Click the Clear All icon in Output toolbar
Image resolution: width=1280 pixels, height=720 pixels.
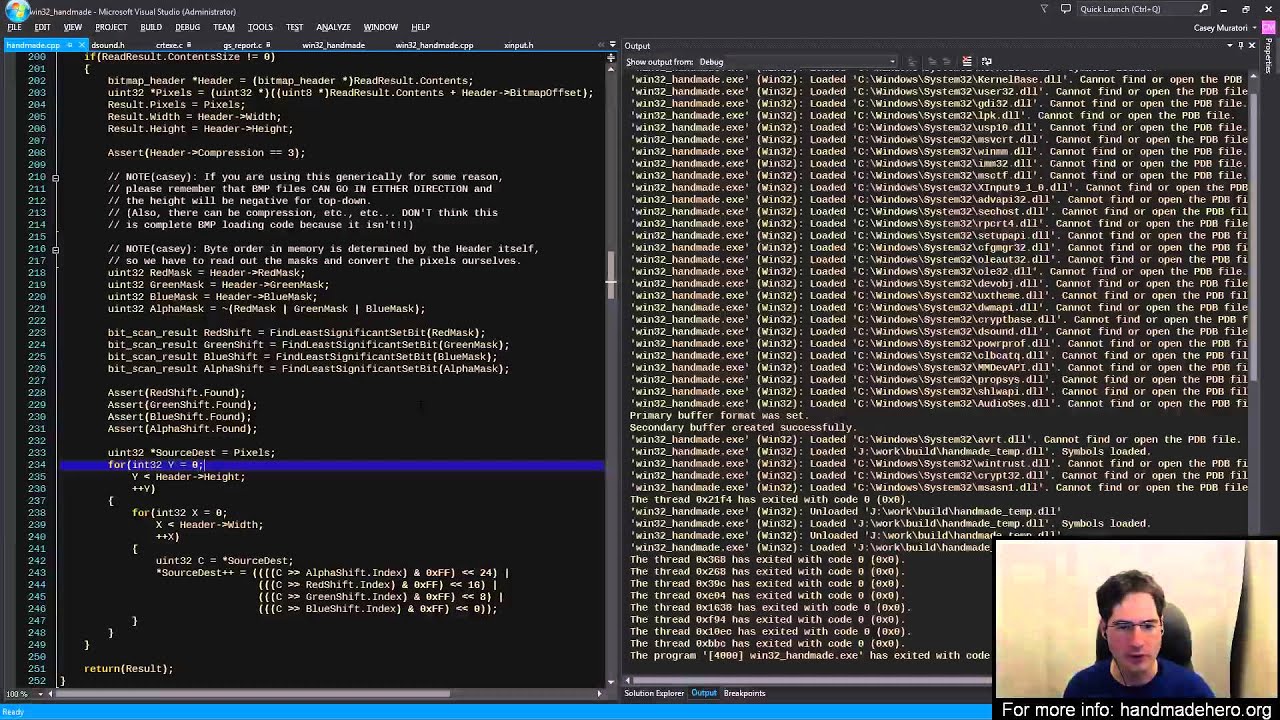(x=967, y=61)
